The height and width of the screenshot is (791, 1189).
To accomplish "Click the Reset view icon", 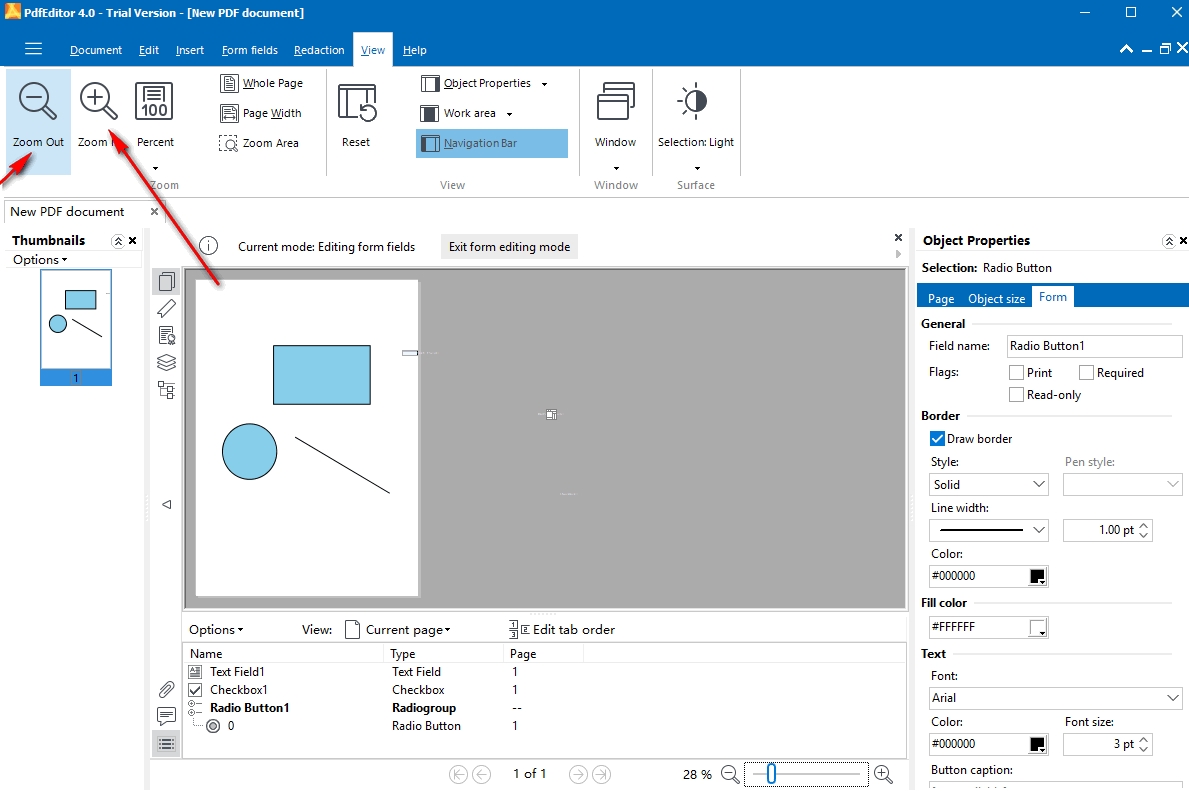I will (x=356, y=104).
